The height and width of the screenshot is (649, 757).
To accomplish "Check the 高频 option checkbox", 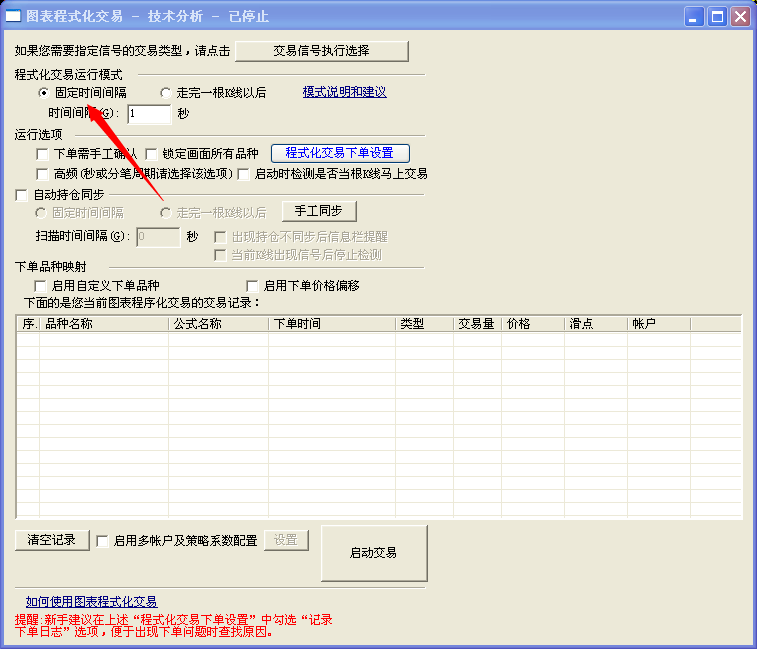I will click(x=42, y=174).
